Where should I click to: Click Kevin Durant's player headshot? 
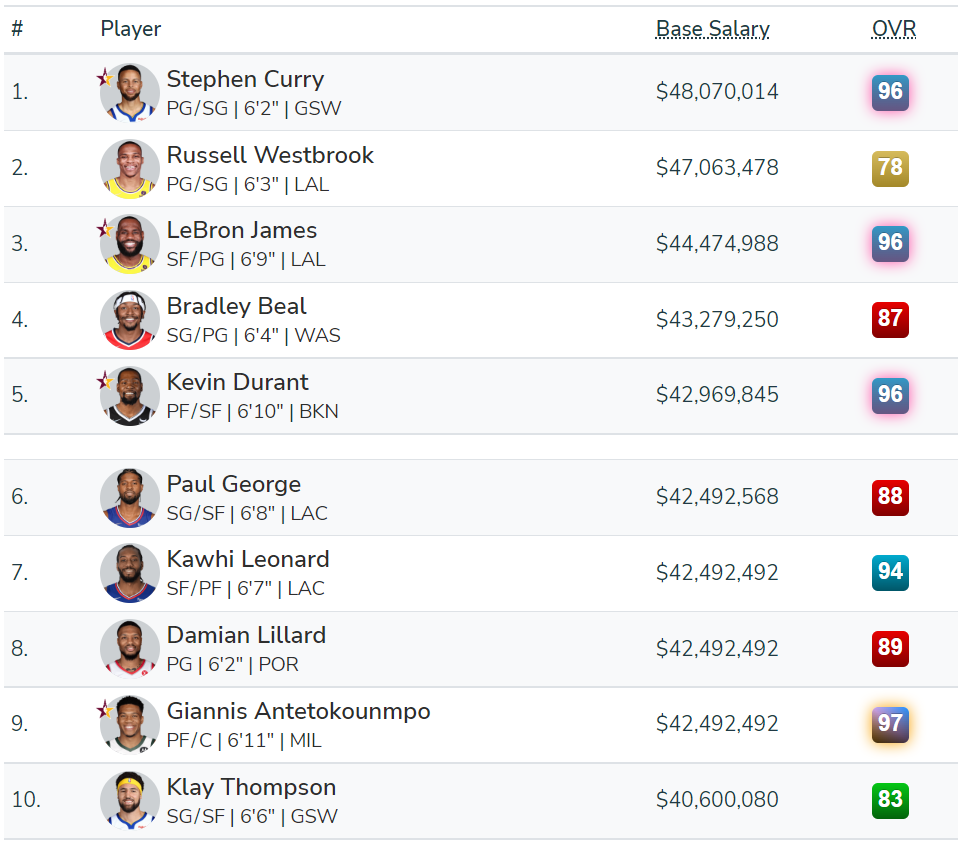[129, 396]
